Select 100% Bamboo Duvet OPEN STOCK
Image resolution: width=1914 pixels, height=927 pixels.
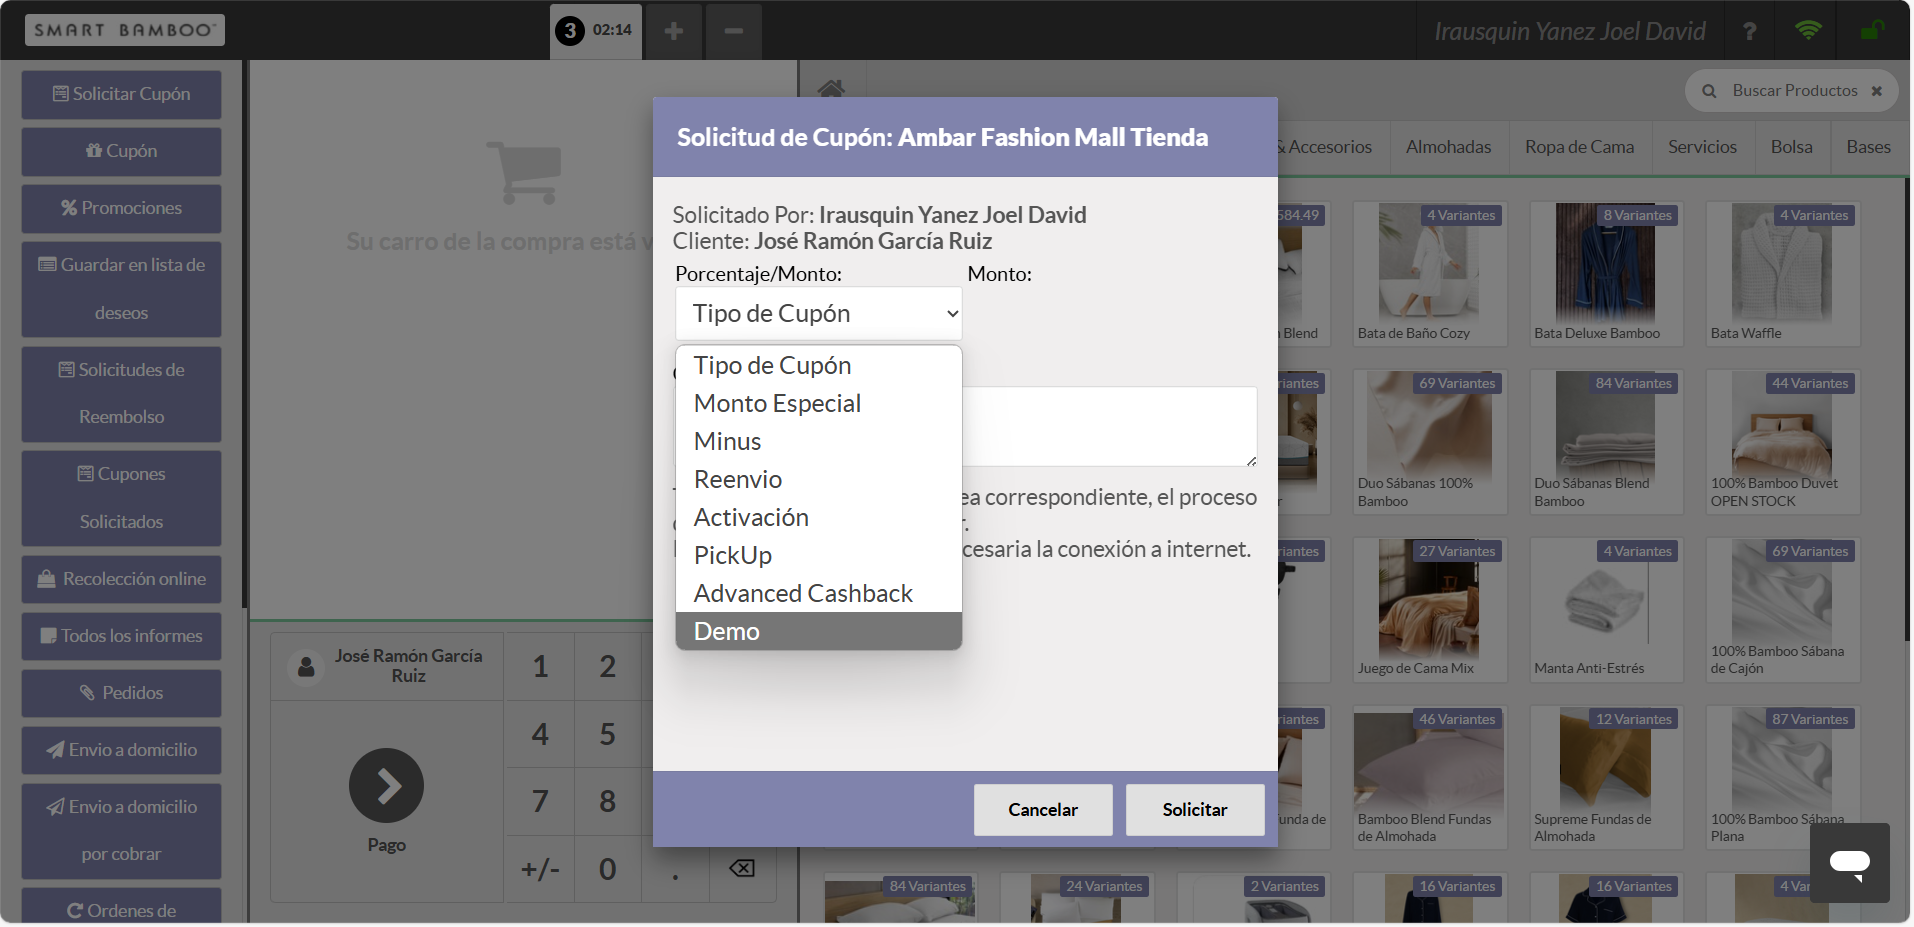pyautogui.click(x=1782, y=442)
